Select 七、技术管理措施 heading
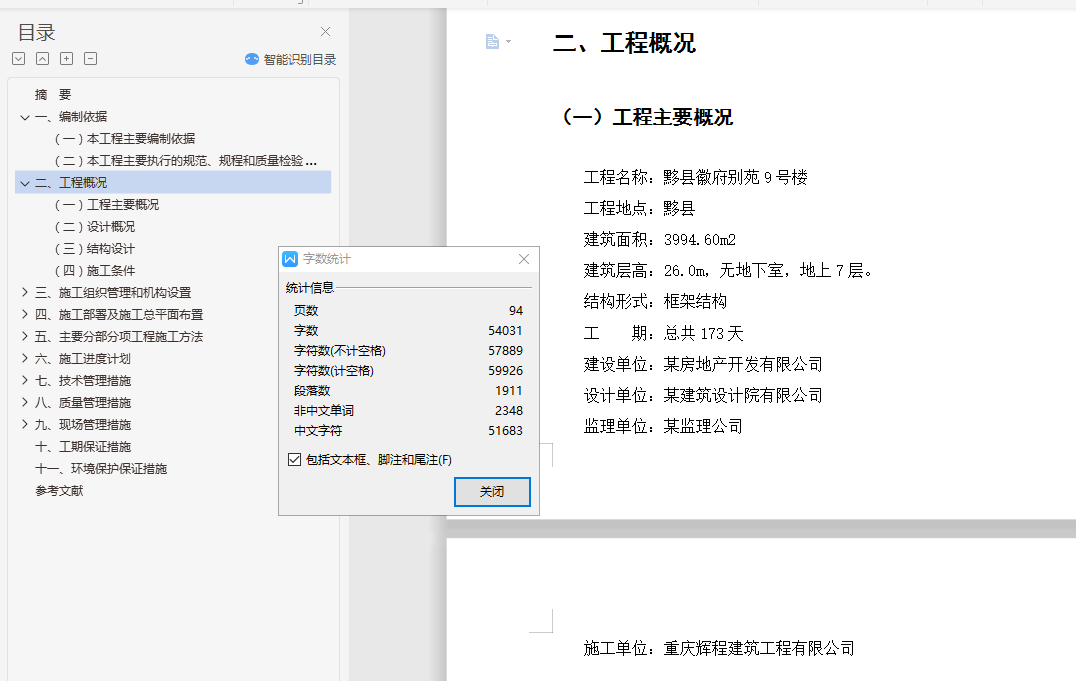This screenshot has width=1076, height=681. click(83, 380)
